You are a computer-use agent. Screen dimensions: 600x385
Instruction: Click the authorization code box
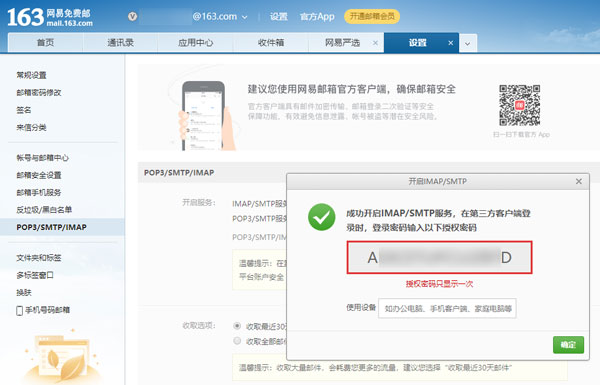pos(439,257)
